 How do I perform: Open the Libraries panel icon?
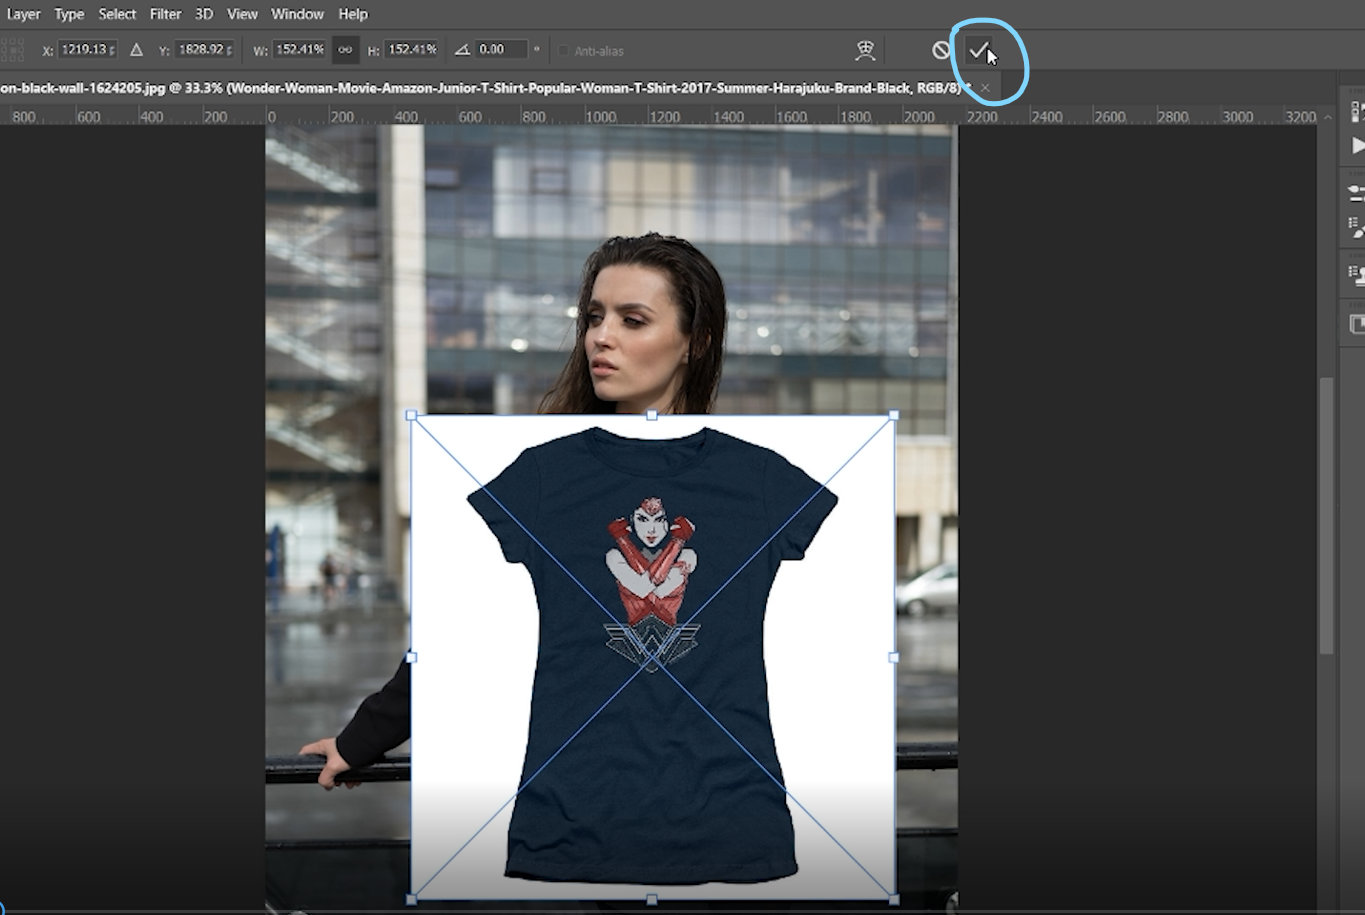click(x=1355, y=323)
